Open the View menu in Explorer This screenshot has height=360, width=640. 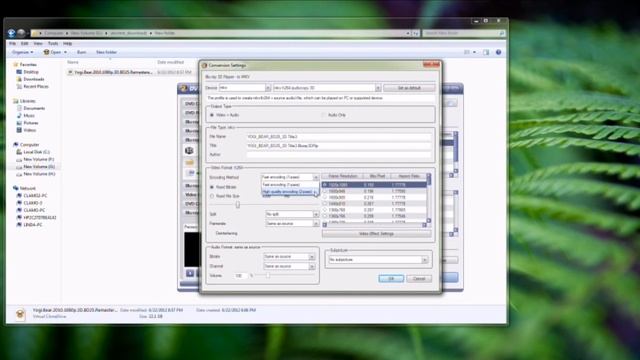point(38,43)
